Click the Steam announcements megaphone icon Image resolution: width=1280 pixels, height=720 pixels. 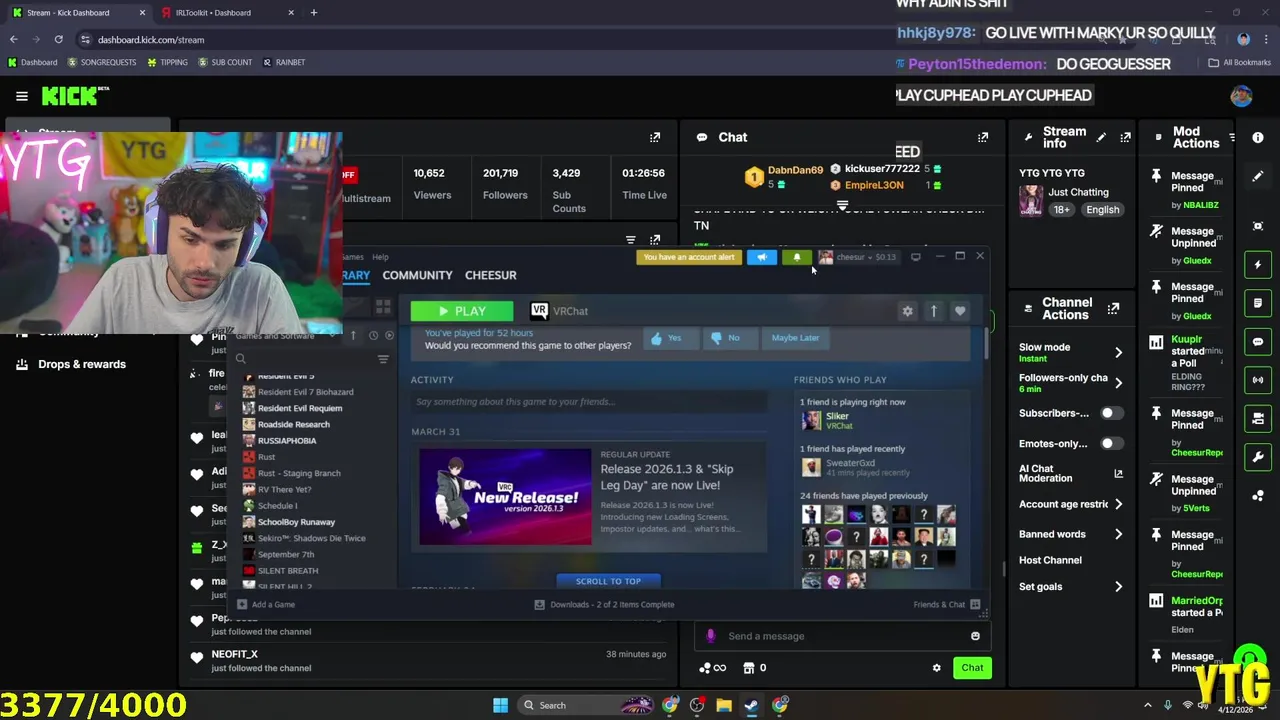coord(761,257)
